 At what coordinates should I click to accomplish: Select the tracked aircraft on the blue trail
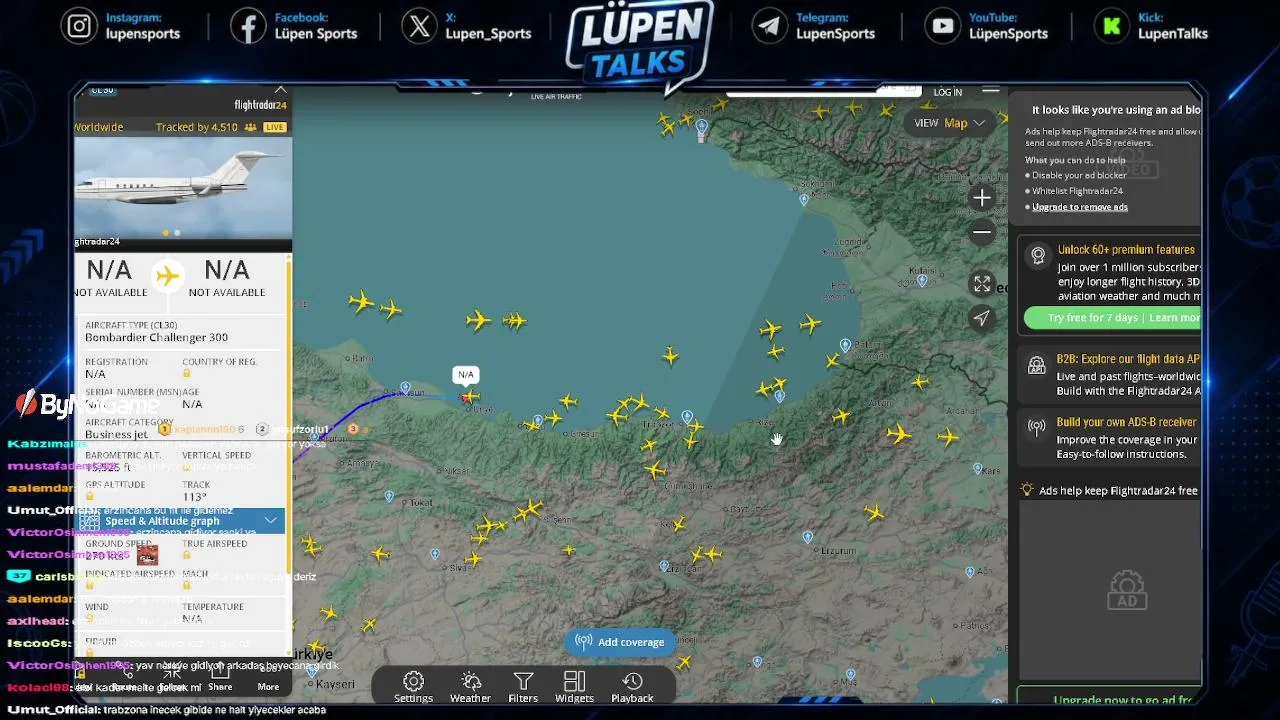click(x=468, y=397)
